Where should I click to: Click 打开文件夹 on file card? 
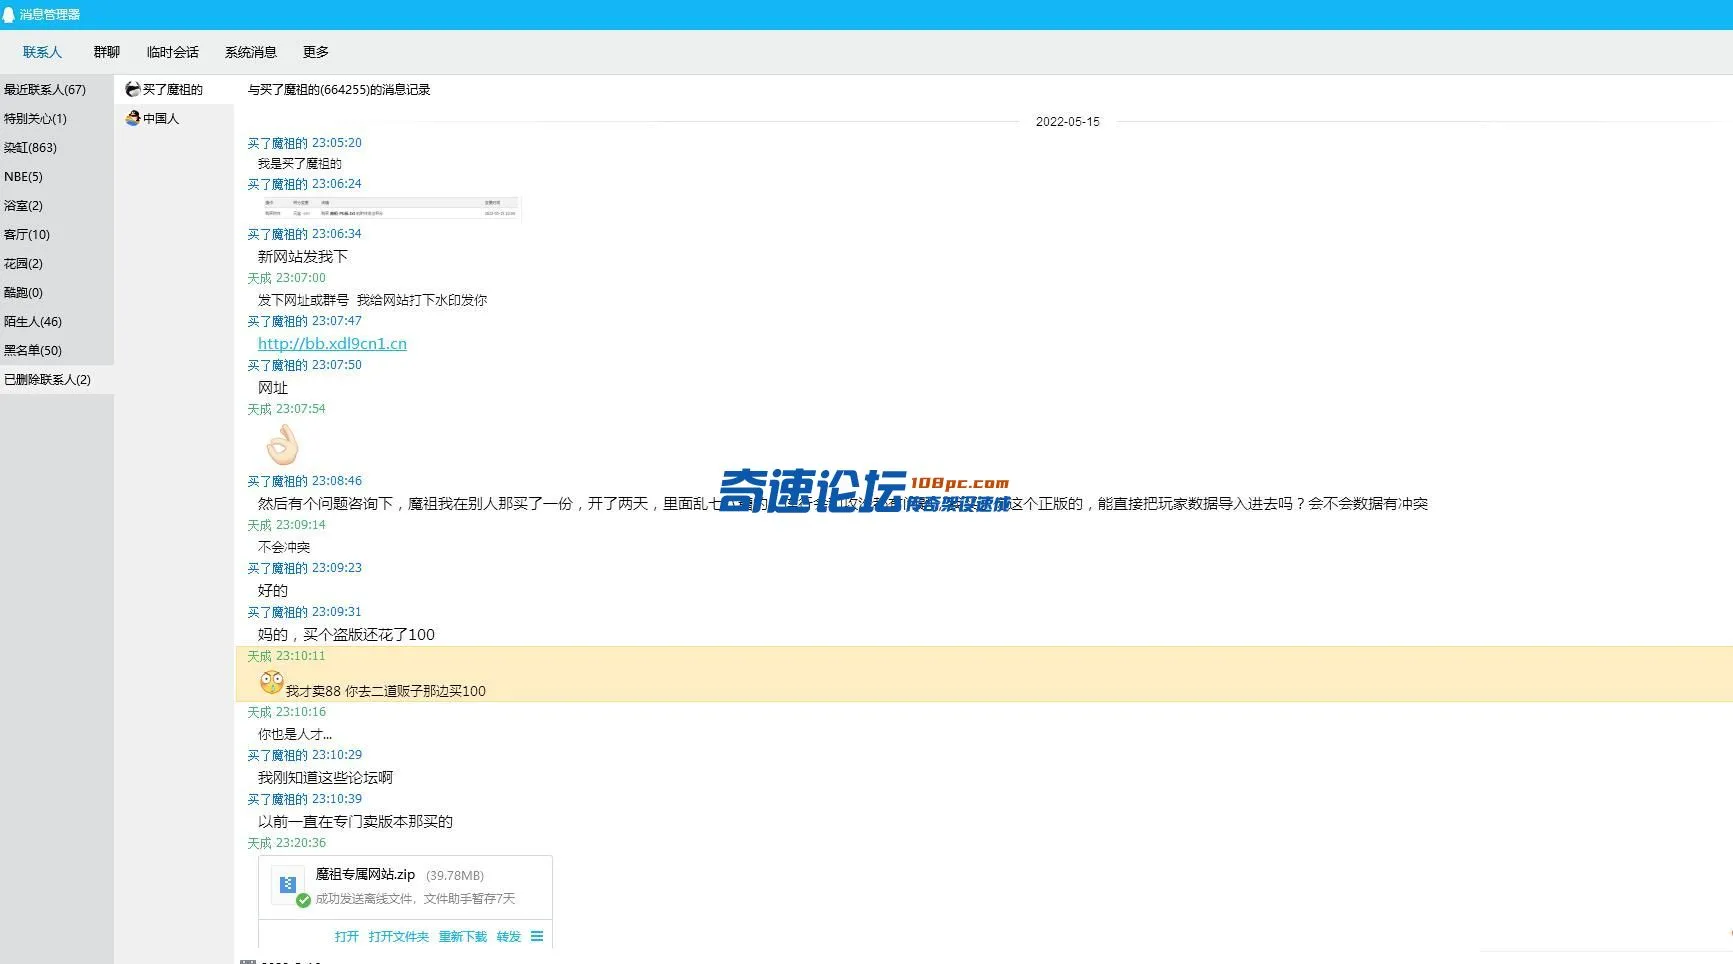coord(398,936)
